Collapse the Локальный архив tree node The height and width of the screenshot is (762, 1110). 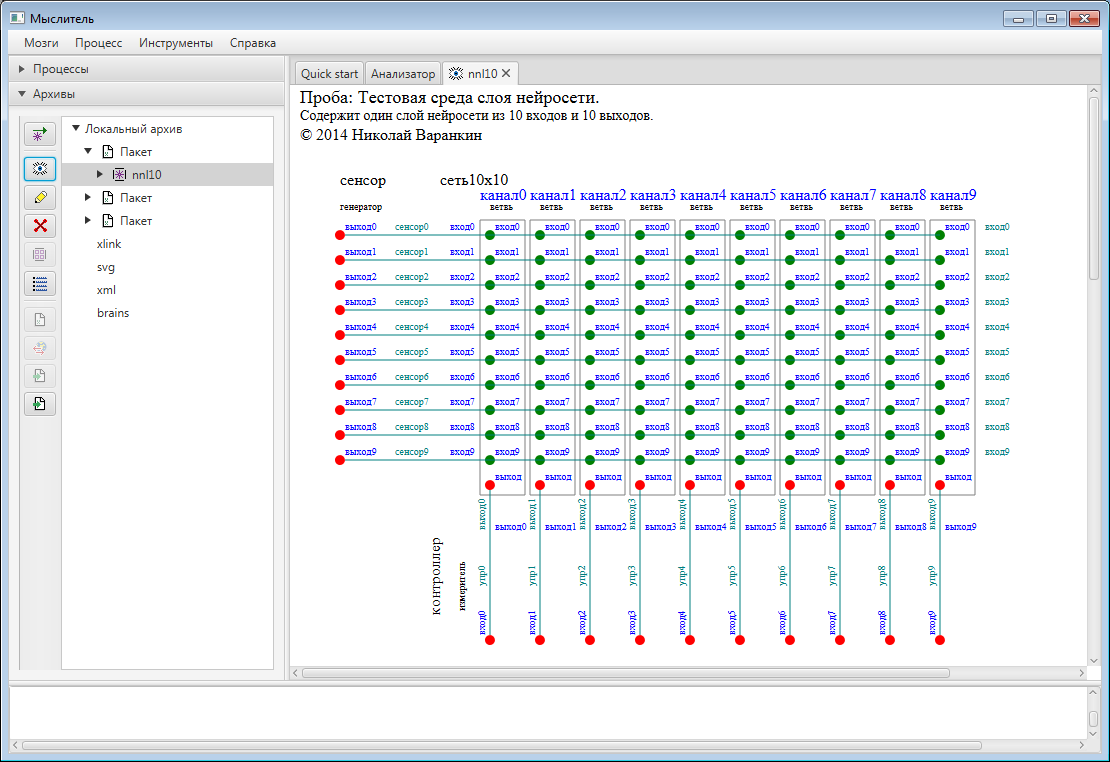point(76,129)
